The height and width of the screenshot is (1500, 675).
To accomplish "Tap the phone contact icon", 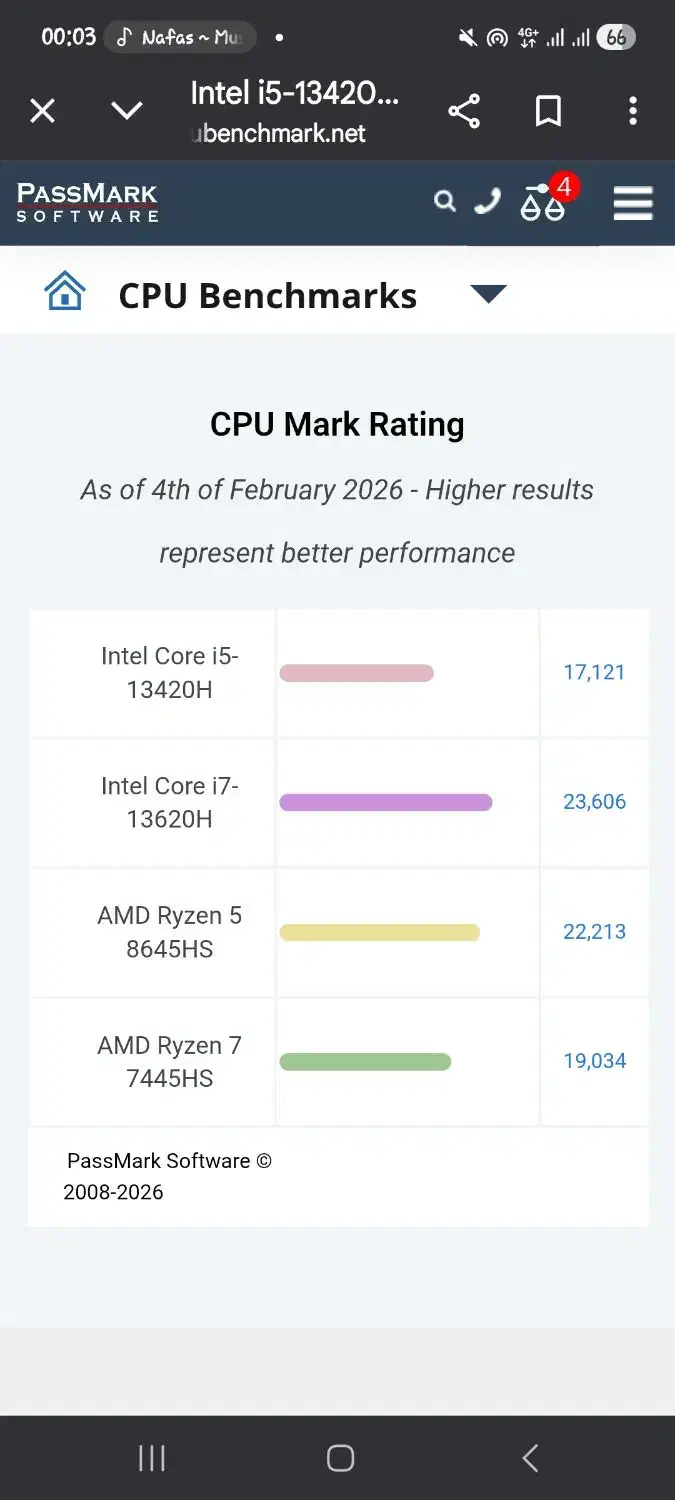I will point(488,202).
